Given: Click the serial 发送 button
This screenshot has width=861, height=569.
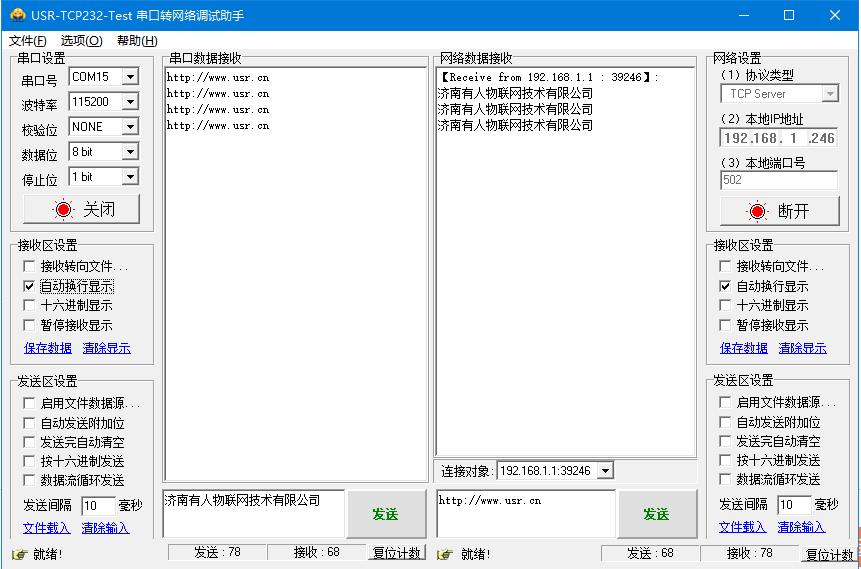Looking at the screenshot, I should pos(386,514).
